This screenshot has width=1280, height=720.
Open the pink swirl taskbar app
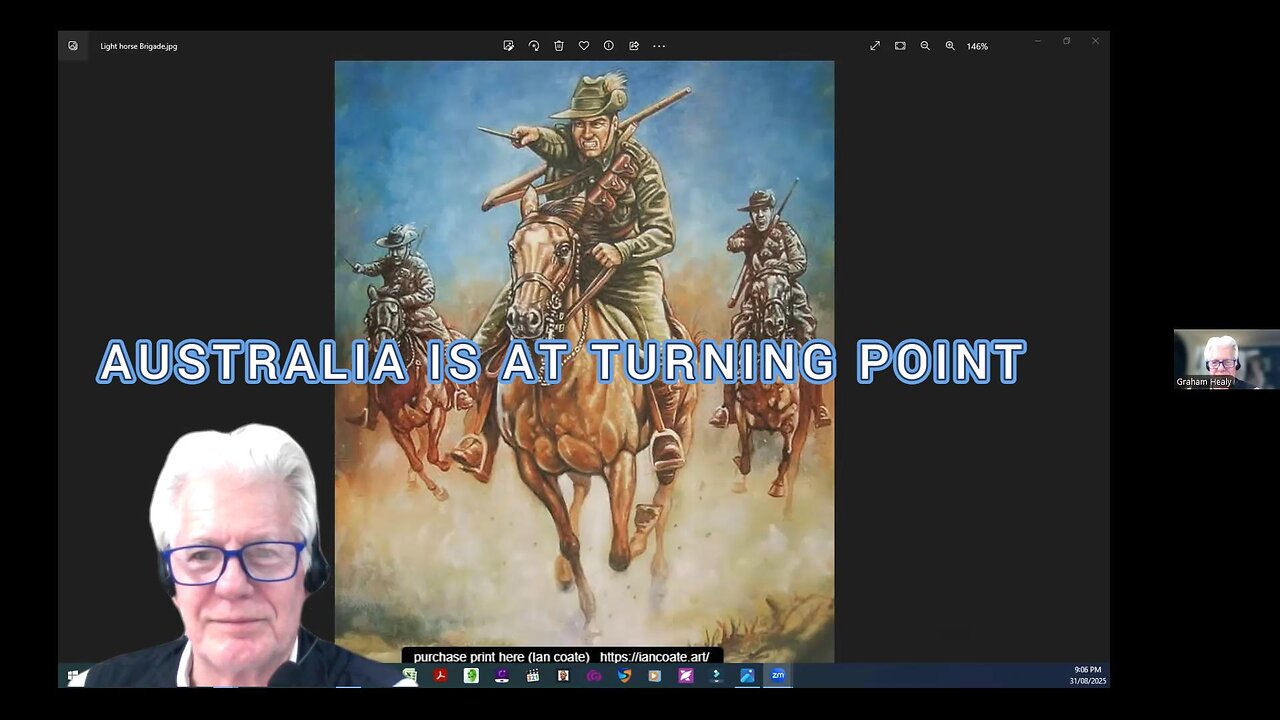click(x=594, y=676)
